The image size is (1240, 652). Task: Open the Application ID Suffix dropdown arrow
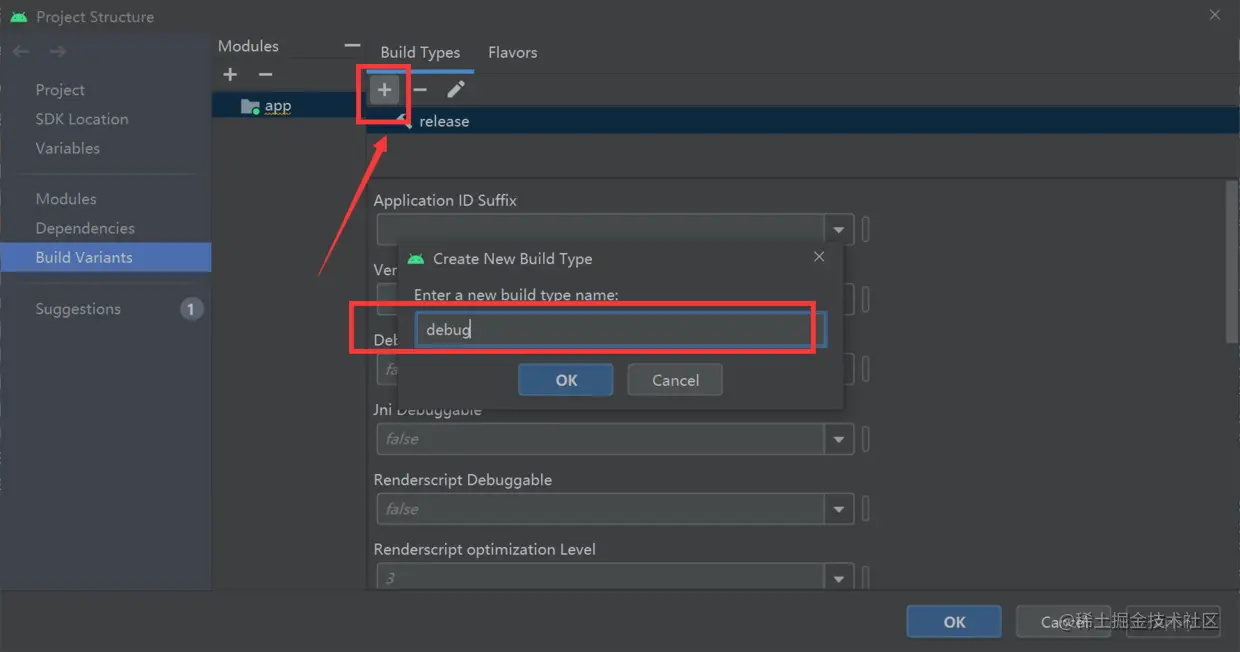click(839, 230)
